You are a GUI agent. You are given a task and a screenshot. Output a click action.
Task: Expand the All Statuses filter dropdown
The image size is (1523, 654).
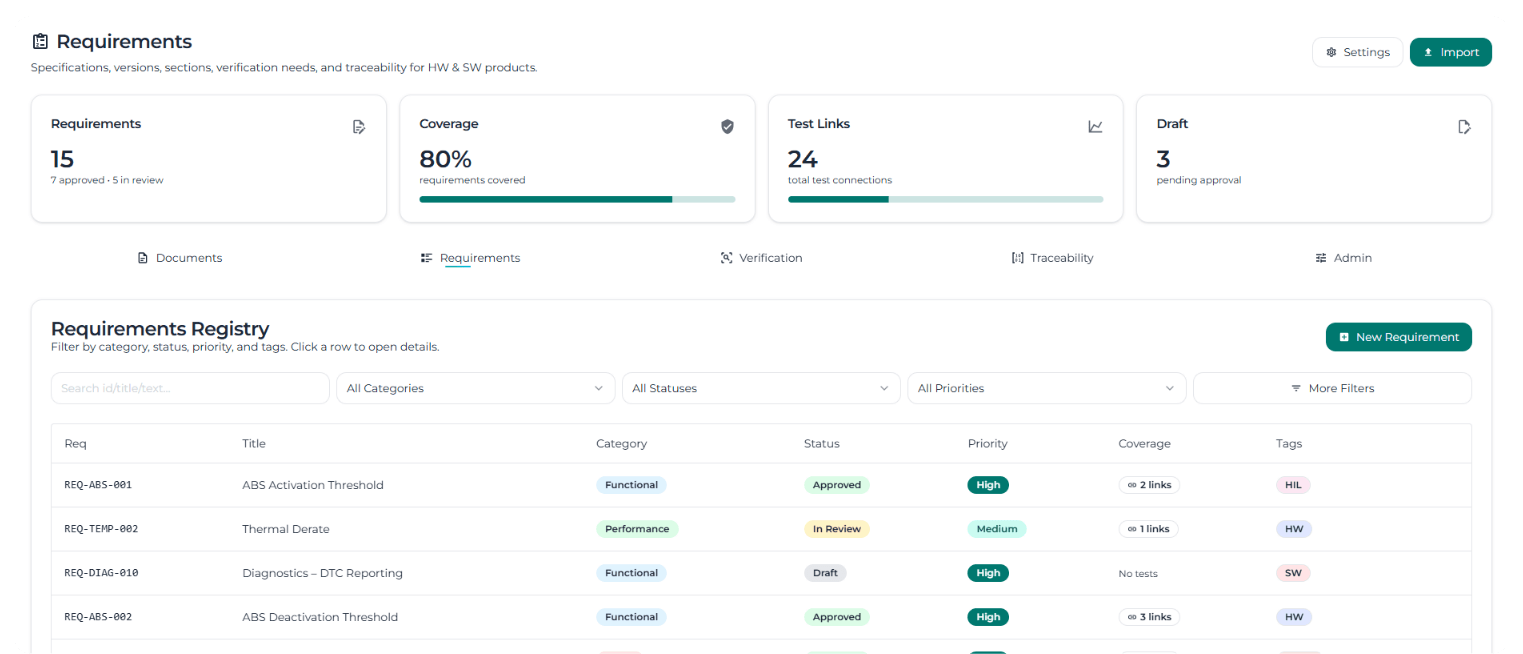[760, 388]
